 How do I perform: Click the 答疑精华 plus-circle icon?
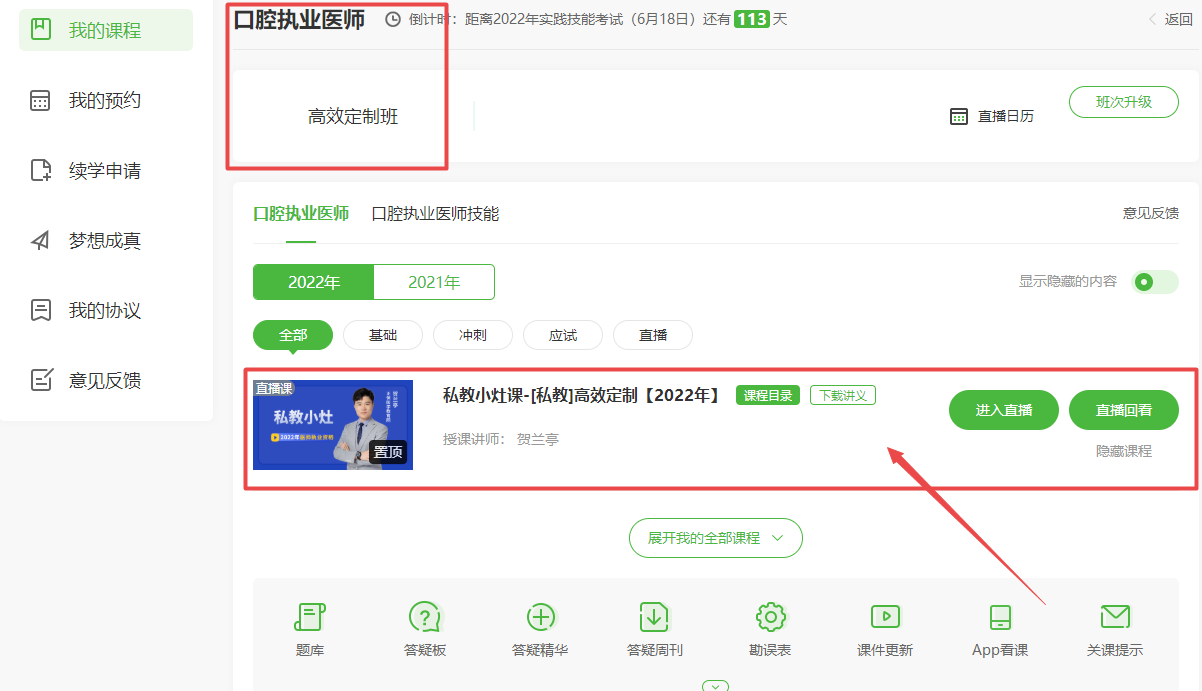(540, 618)
